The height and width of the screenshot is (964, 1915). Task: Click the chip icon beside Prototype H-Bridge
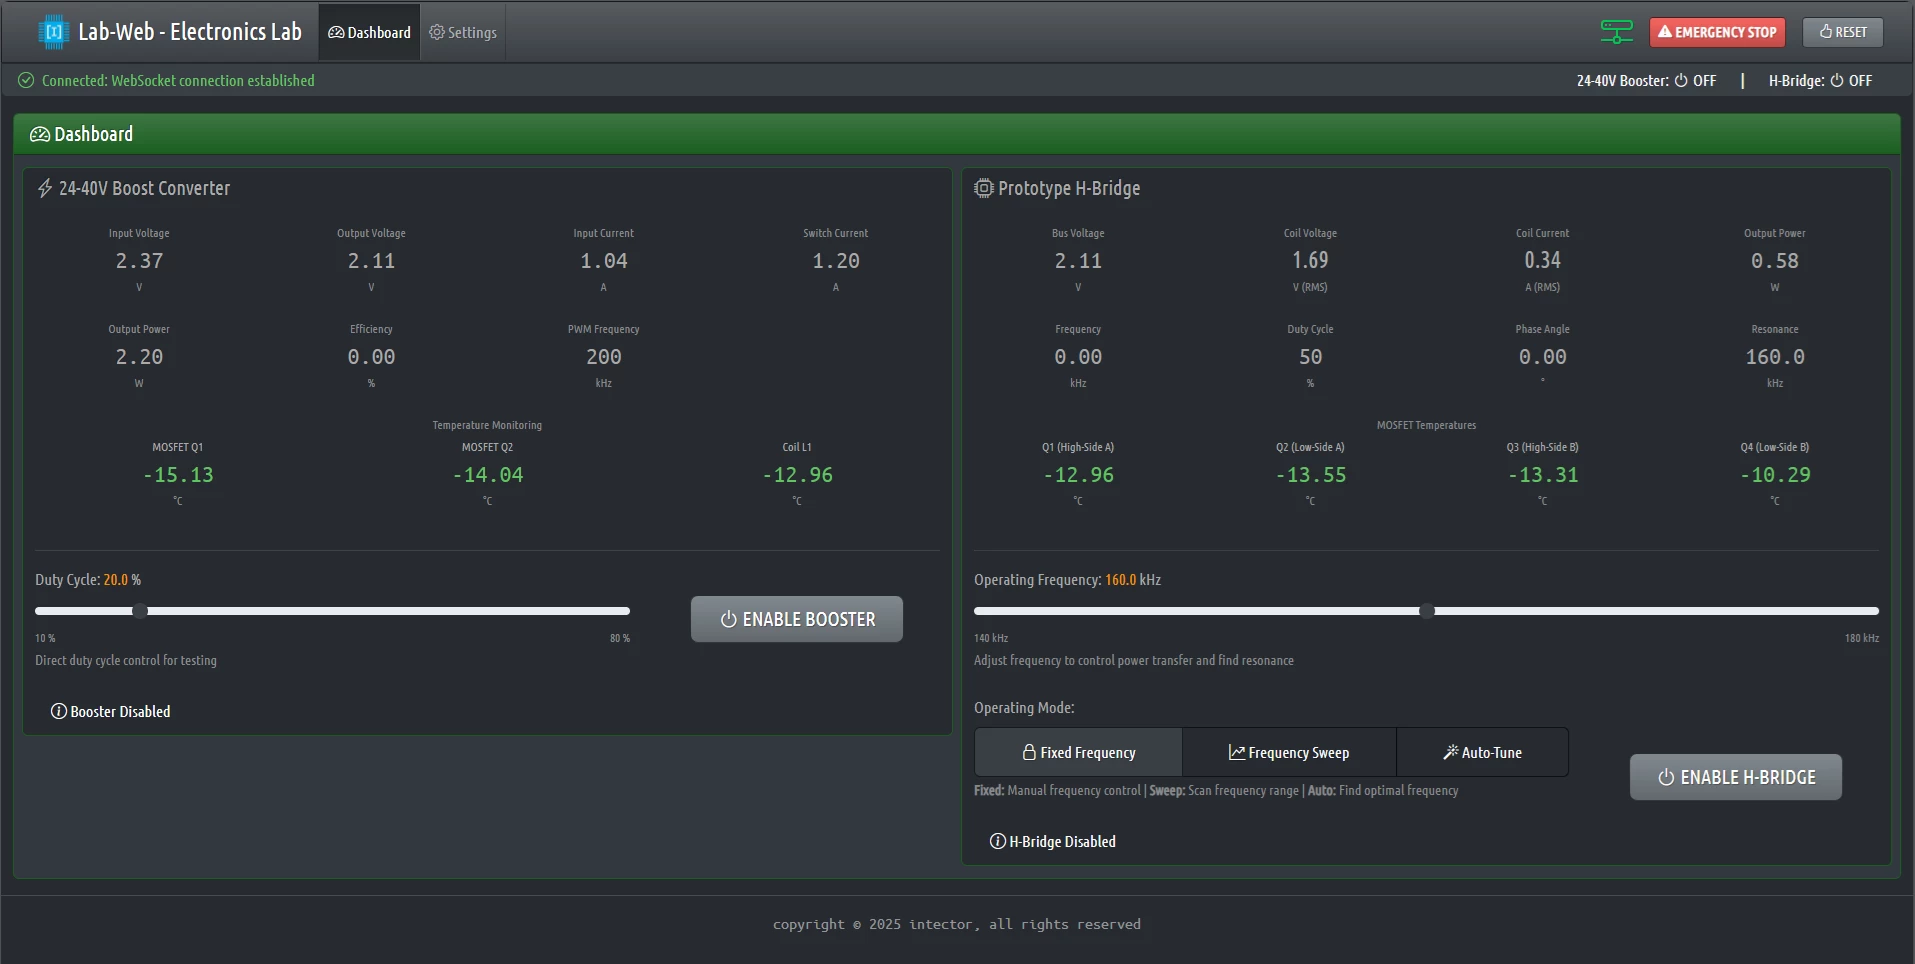(x=984, y=188)
